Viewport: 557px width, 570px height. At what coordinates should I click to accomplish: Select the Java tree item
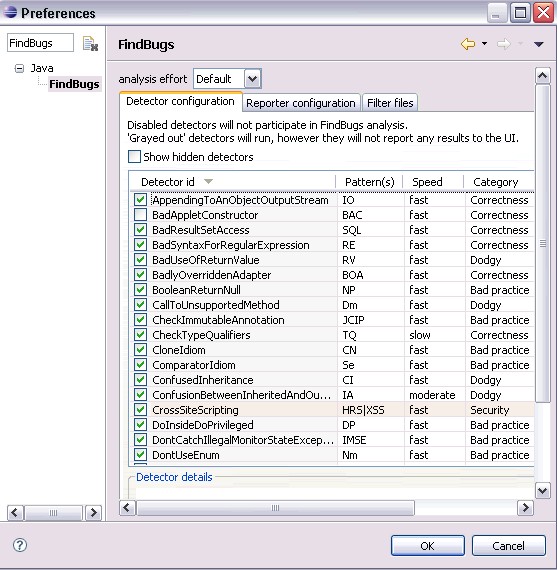pos(42,68)
